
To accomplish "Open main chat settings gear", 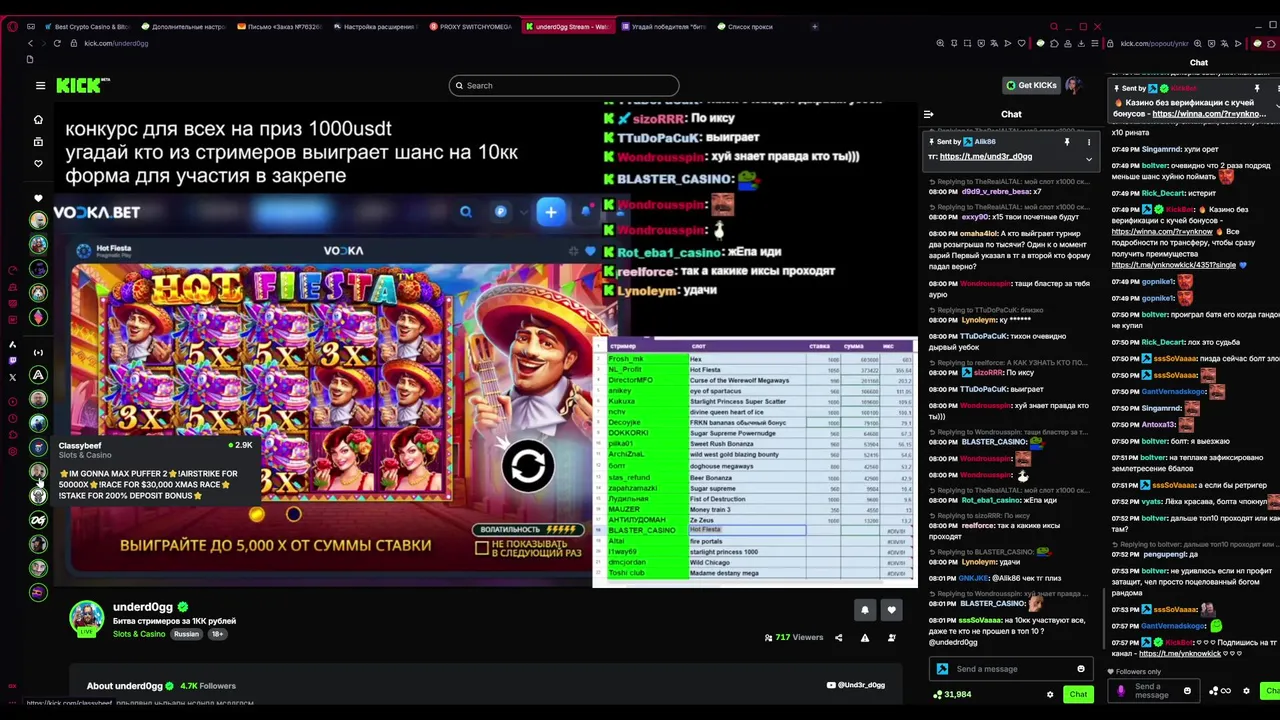I will [x=1050, y=694].
